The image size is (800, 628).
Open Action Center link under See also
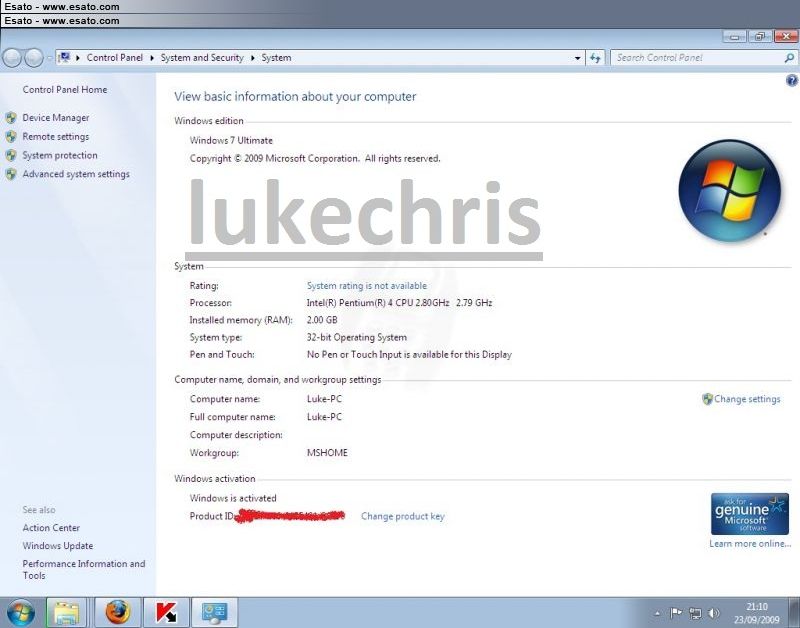[51, 528]
